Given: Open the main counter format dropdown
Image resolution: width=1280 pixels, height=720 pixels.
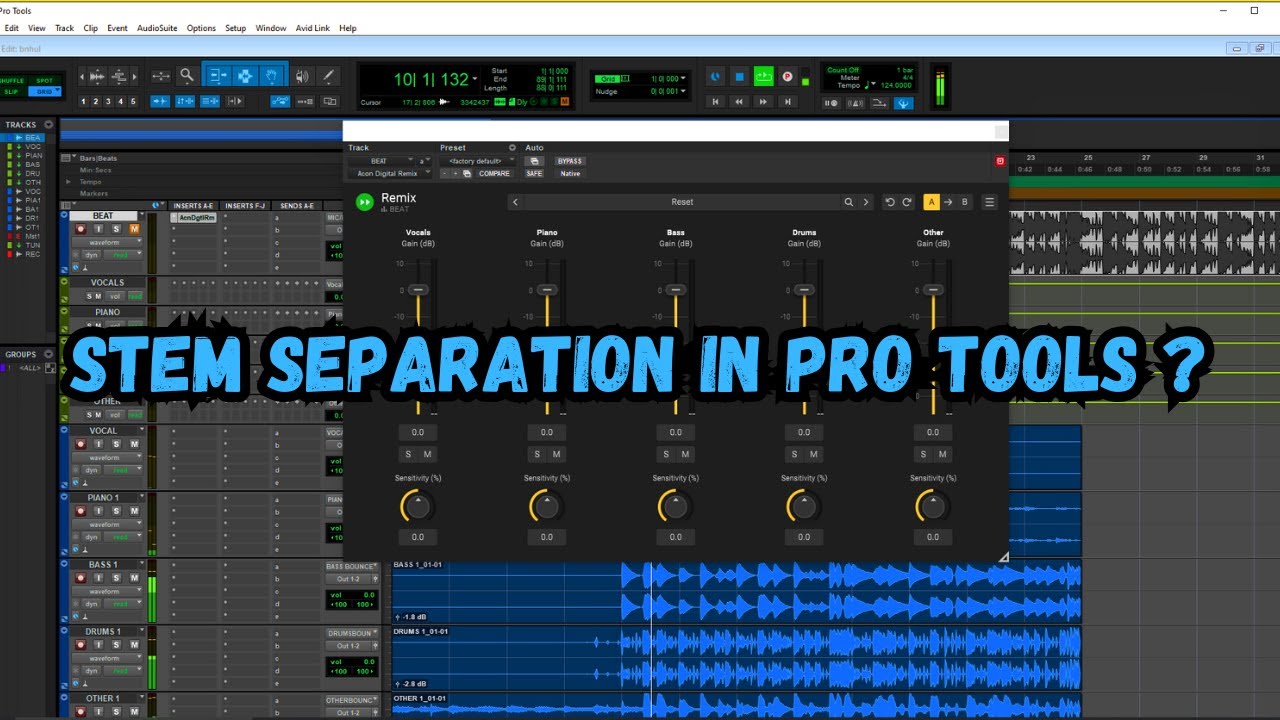Looking at the screenshot, I should (x=475, y=79).
